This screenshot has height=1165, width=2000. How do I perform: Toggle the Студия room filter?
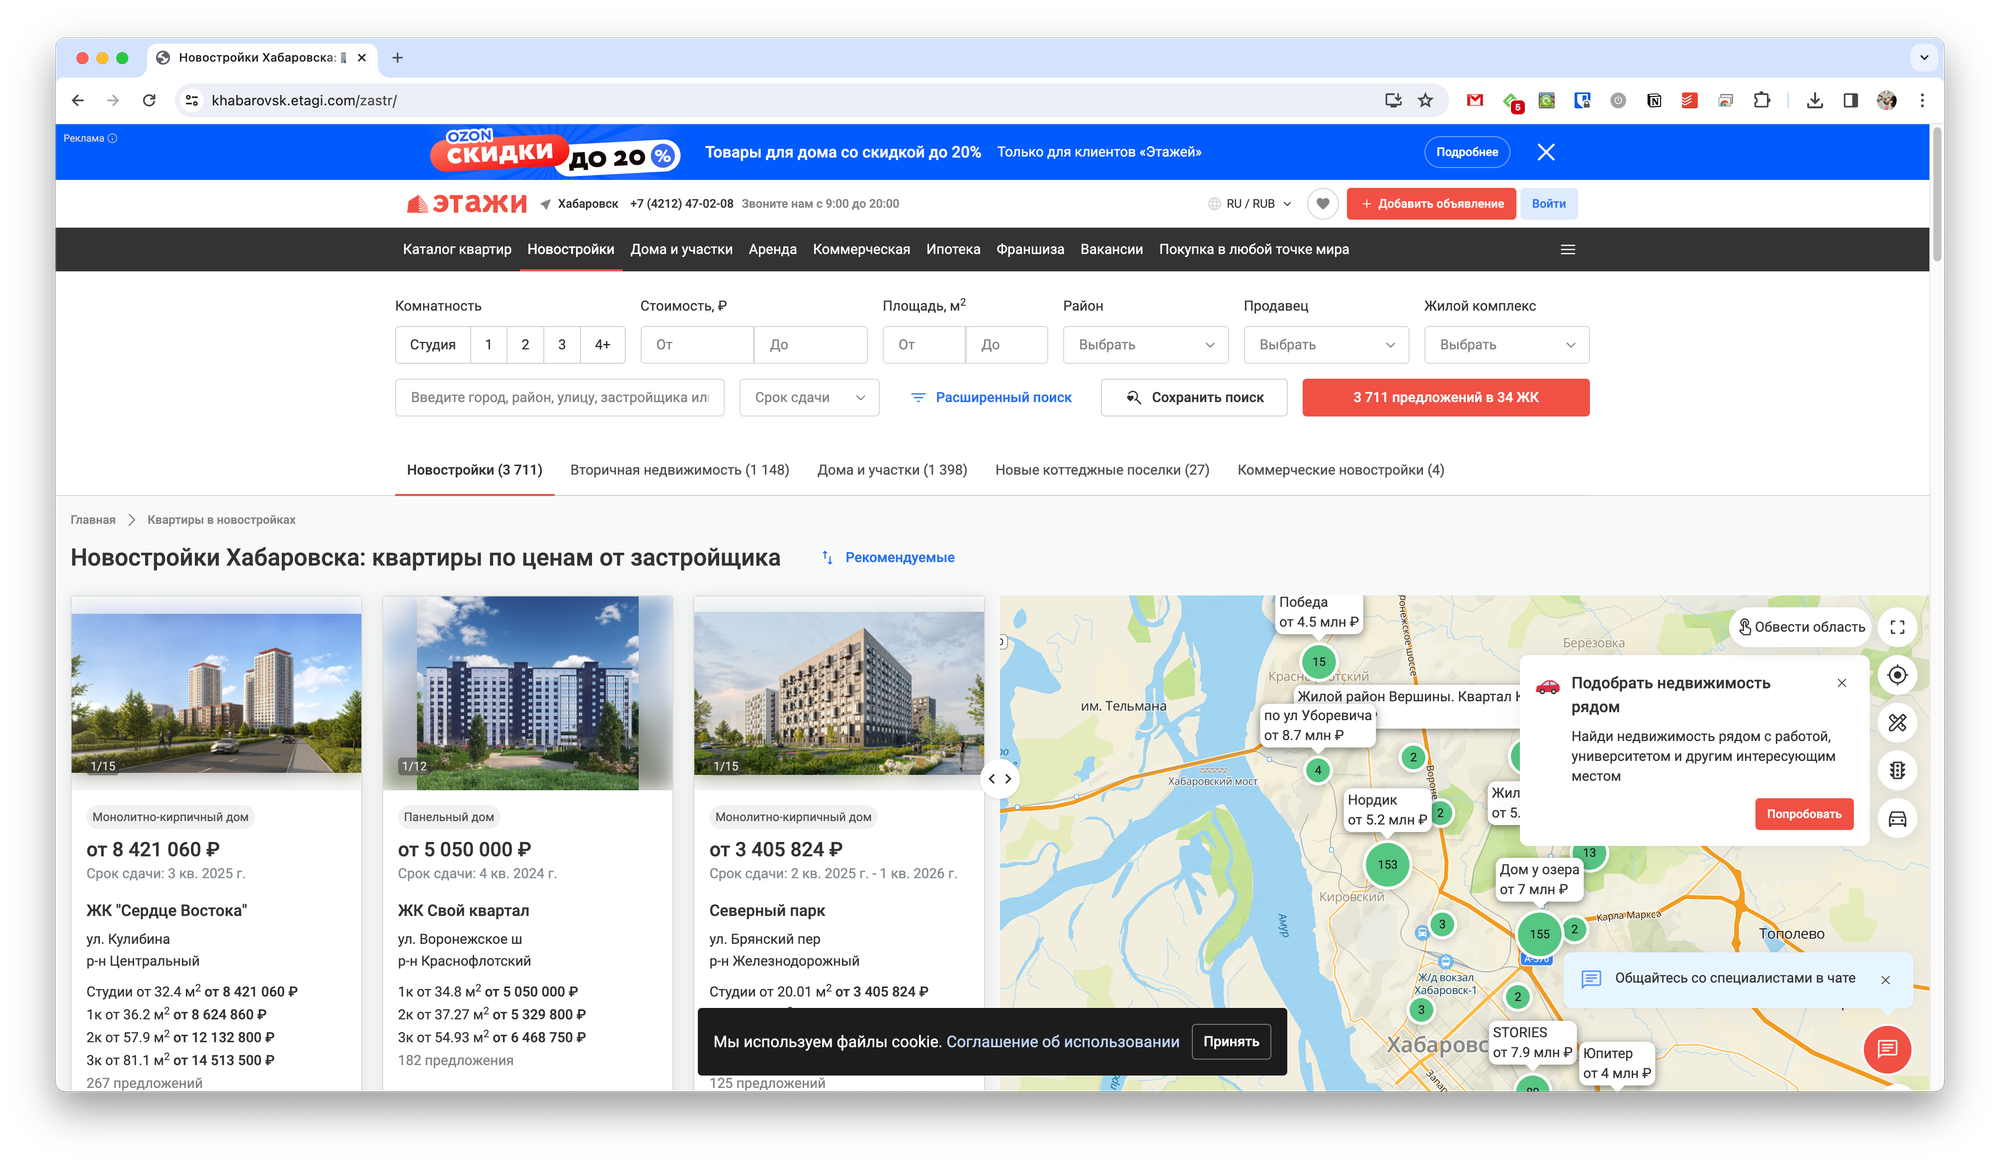(x=432, y=345)
